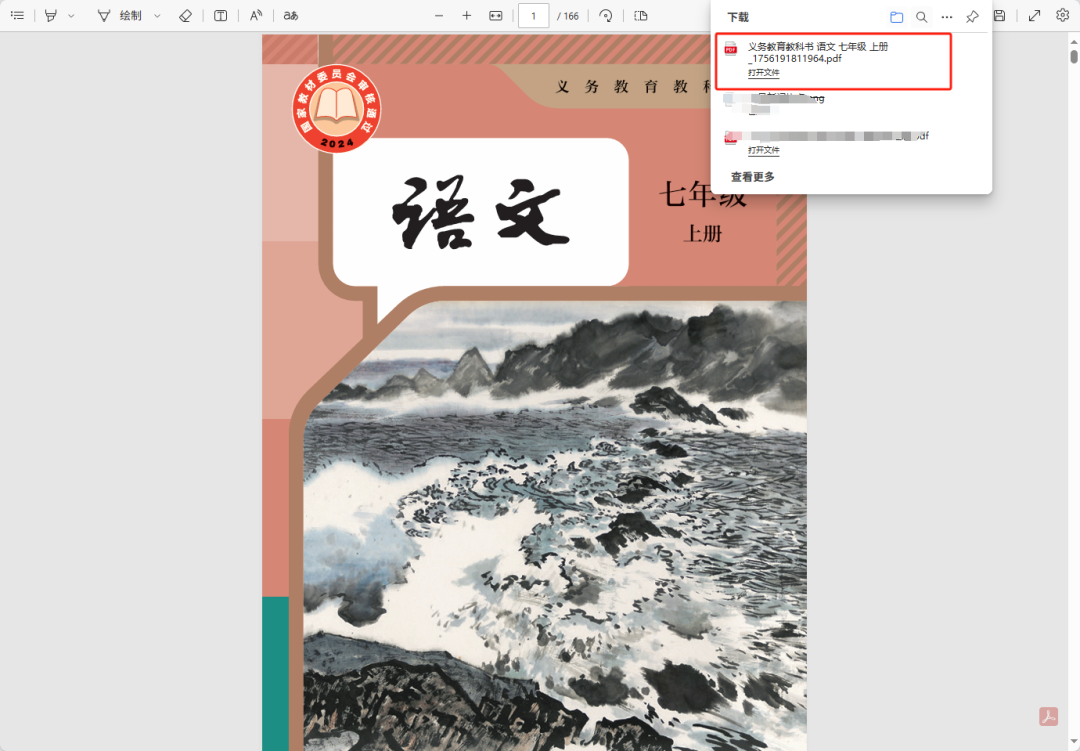Viewport: 1080px width, 751px height.
Task: Search within downloaded files
Action: coord(921,16)
